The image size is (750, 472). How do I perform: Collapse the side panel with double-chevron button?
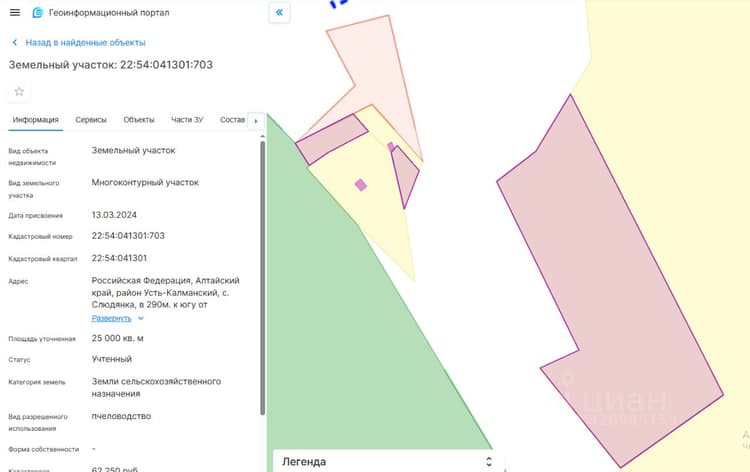tap(279, 12)
